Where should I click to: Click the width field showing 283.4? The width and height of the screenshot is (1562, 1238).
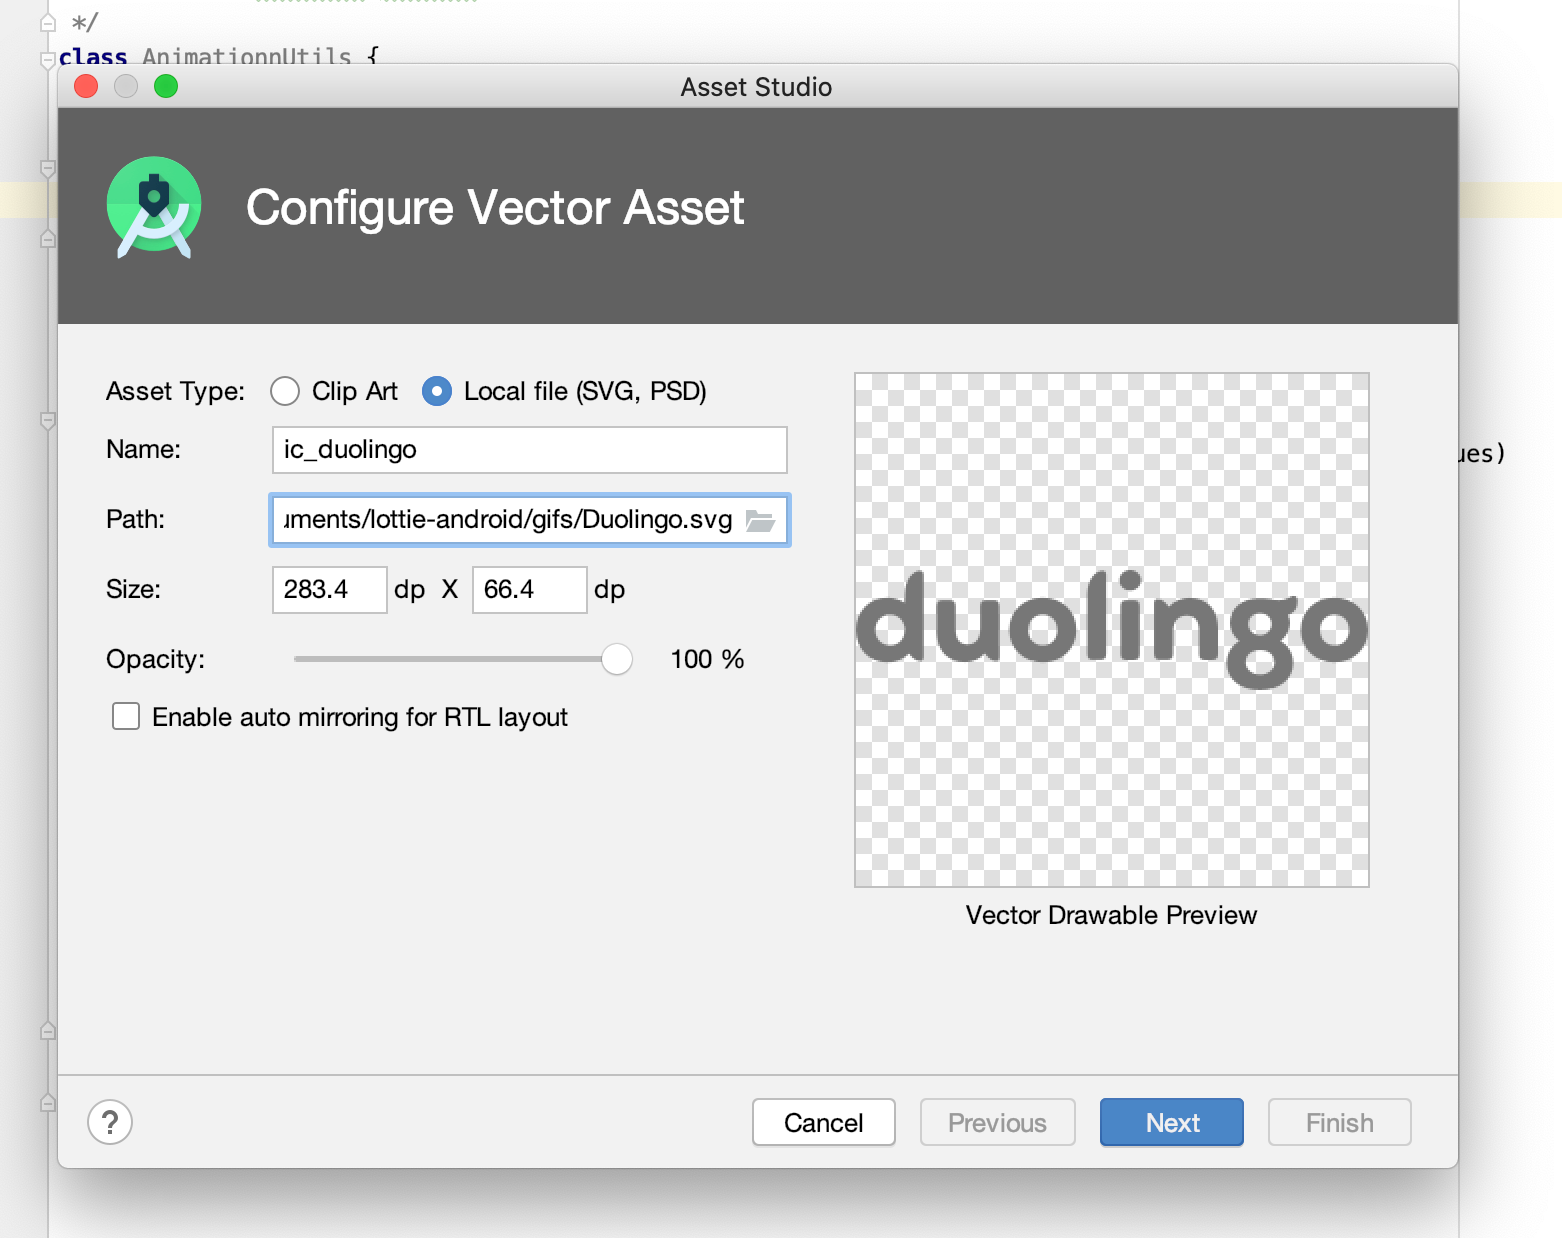(329, 590)
